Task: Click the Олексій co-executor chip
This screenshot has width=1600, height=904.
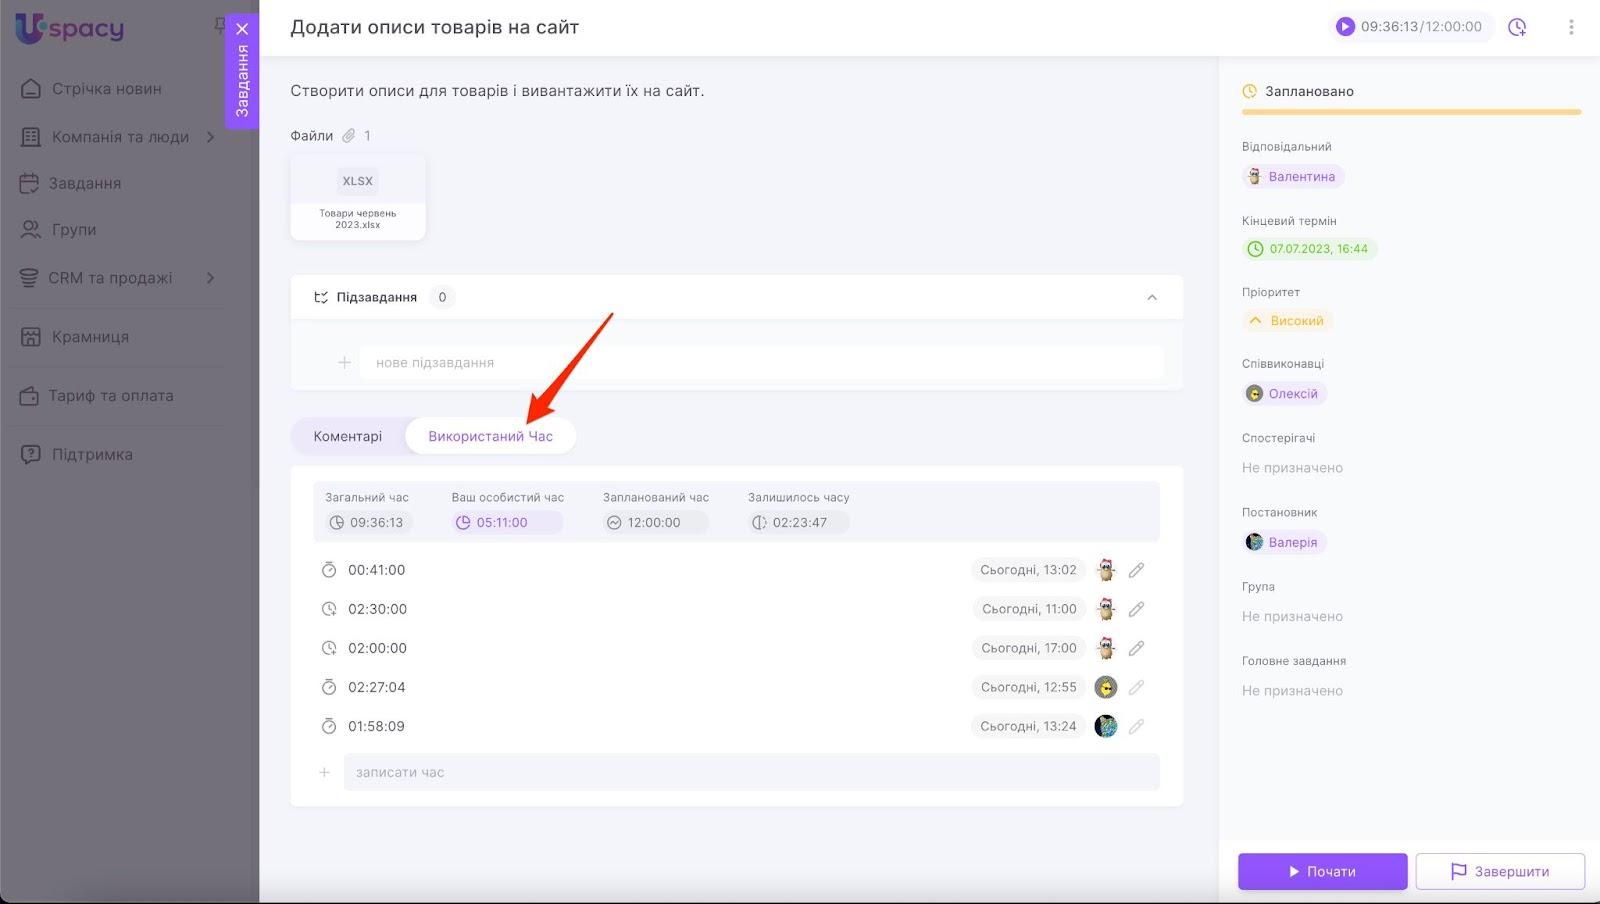Action: (1284, 394)
